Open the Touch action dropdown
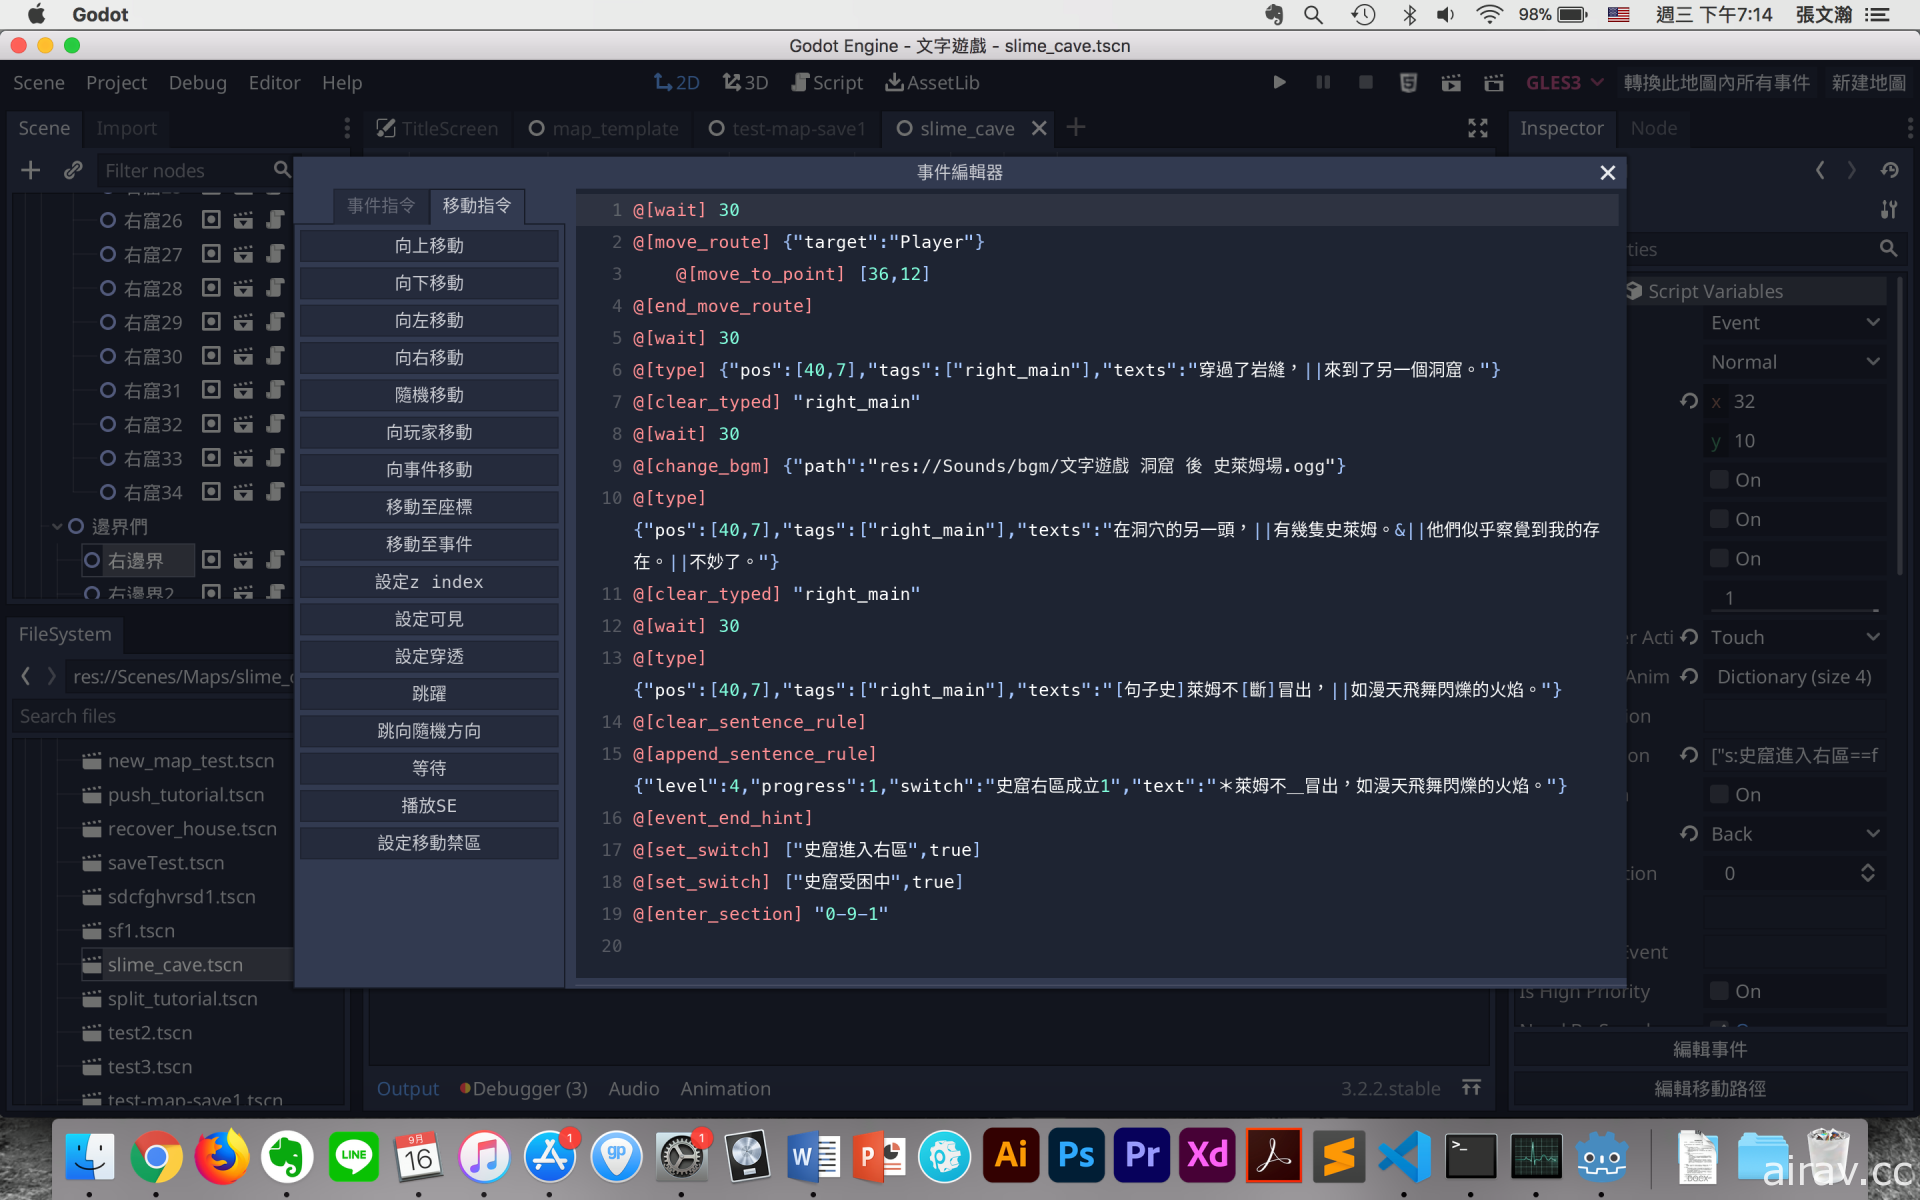Screen dimensions: 1920x1200 coord(1795,637)
